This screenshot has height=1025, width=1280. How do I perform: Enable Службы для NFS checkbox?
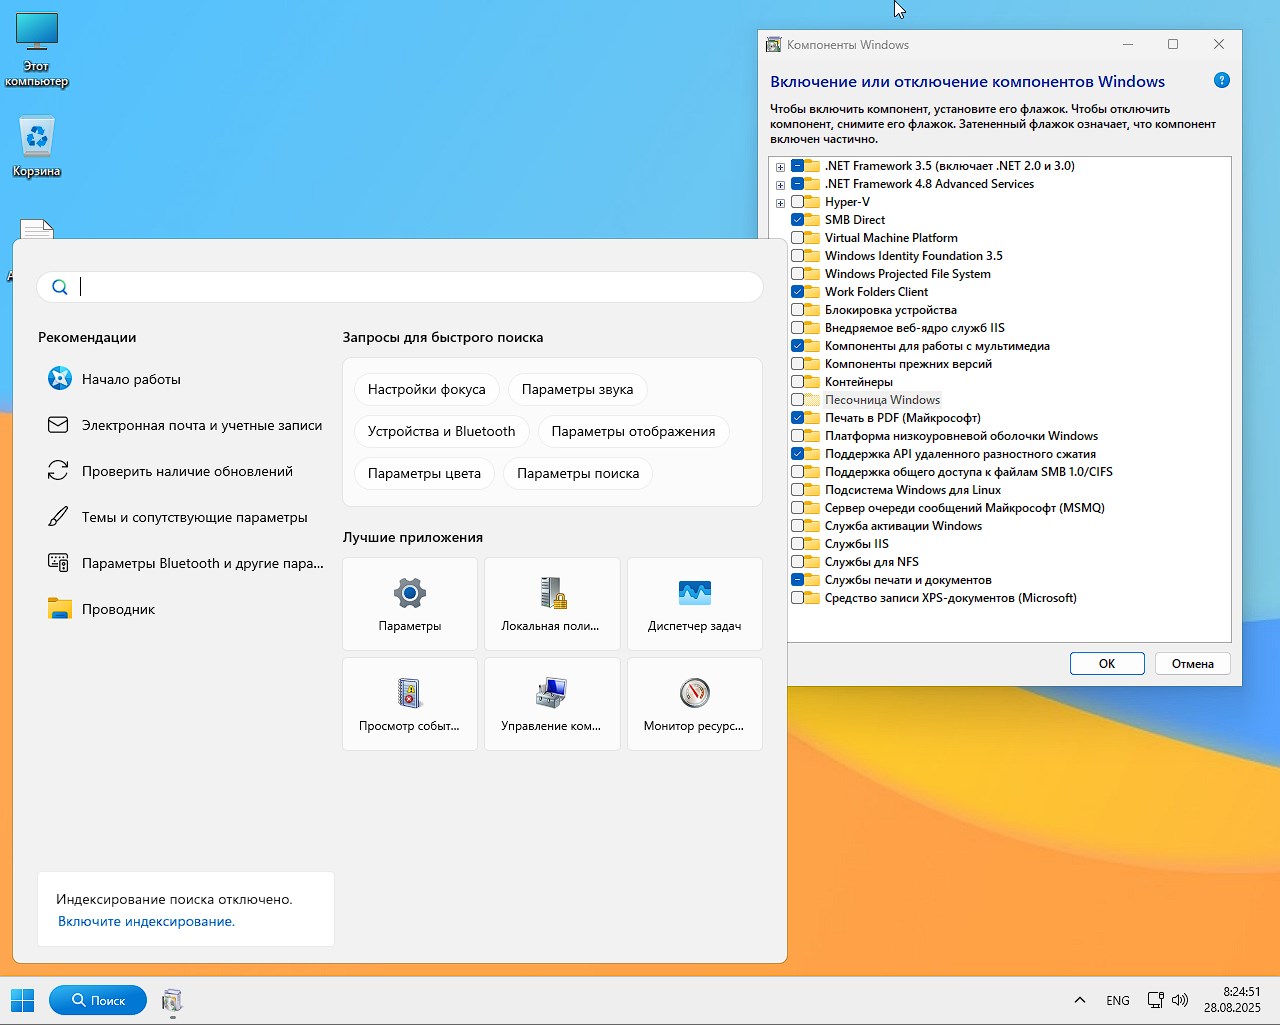tap(797, 562)
